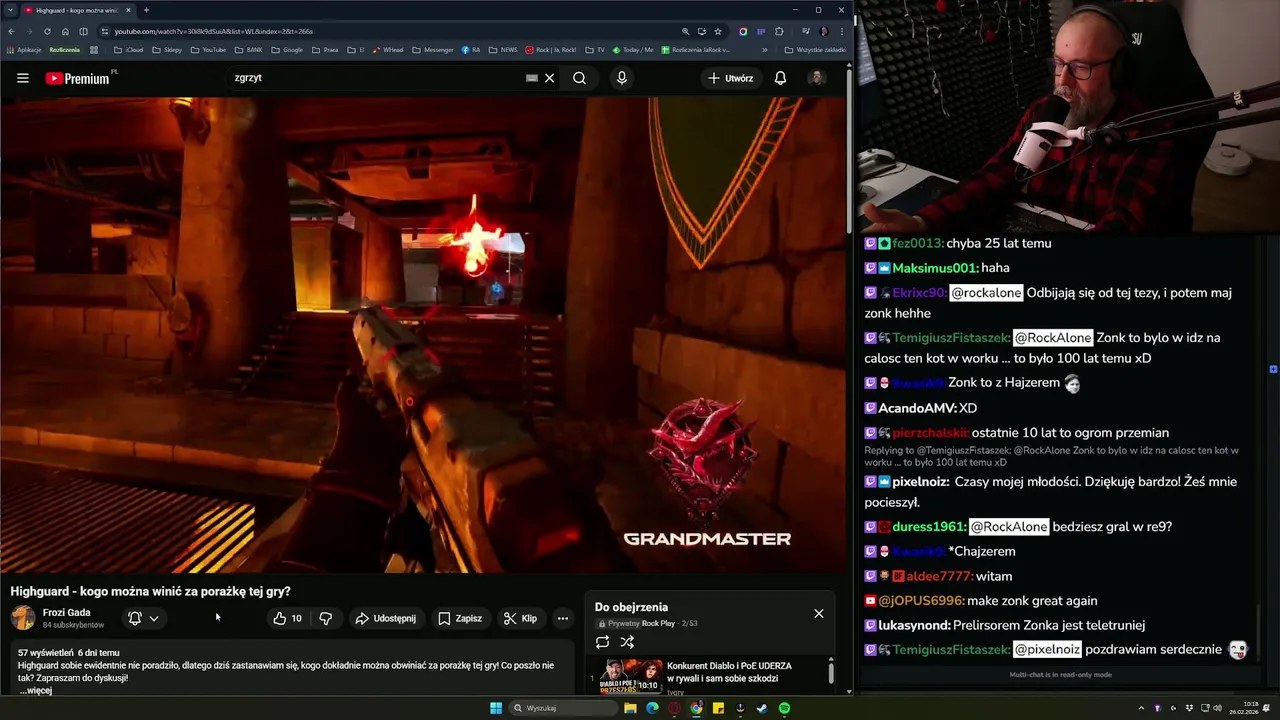Open the 'Sklepy' bookmarks folder
The image size is (1280, 720).
tap(167, 49)
